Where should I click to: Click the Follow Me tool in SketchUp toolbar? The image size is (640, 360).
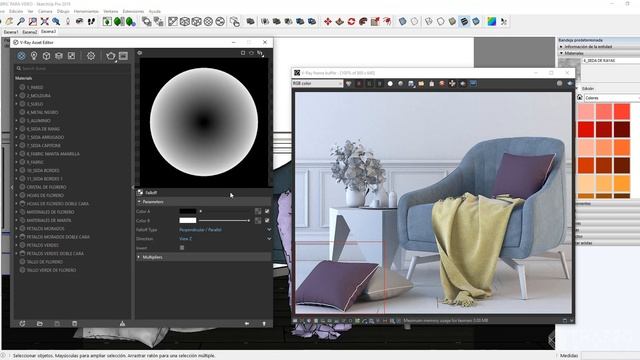(363, 22)
